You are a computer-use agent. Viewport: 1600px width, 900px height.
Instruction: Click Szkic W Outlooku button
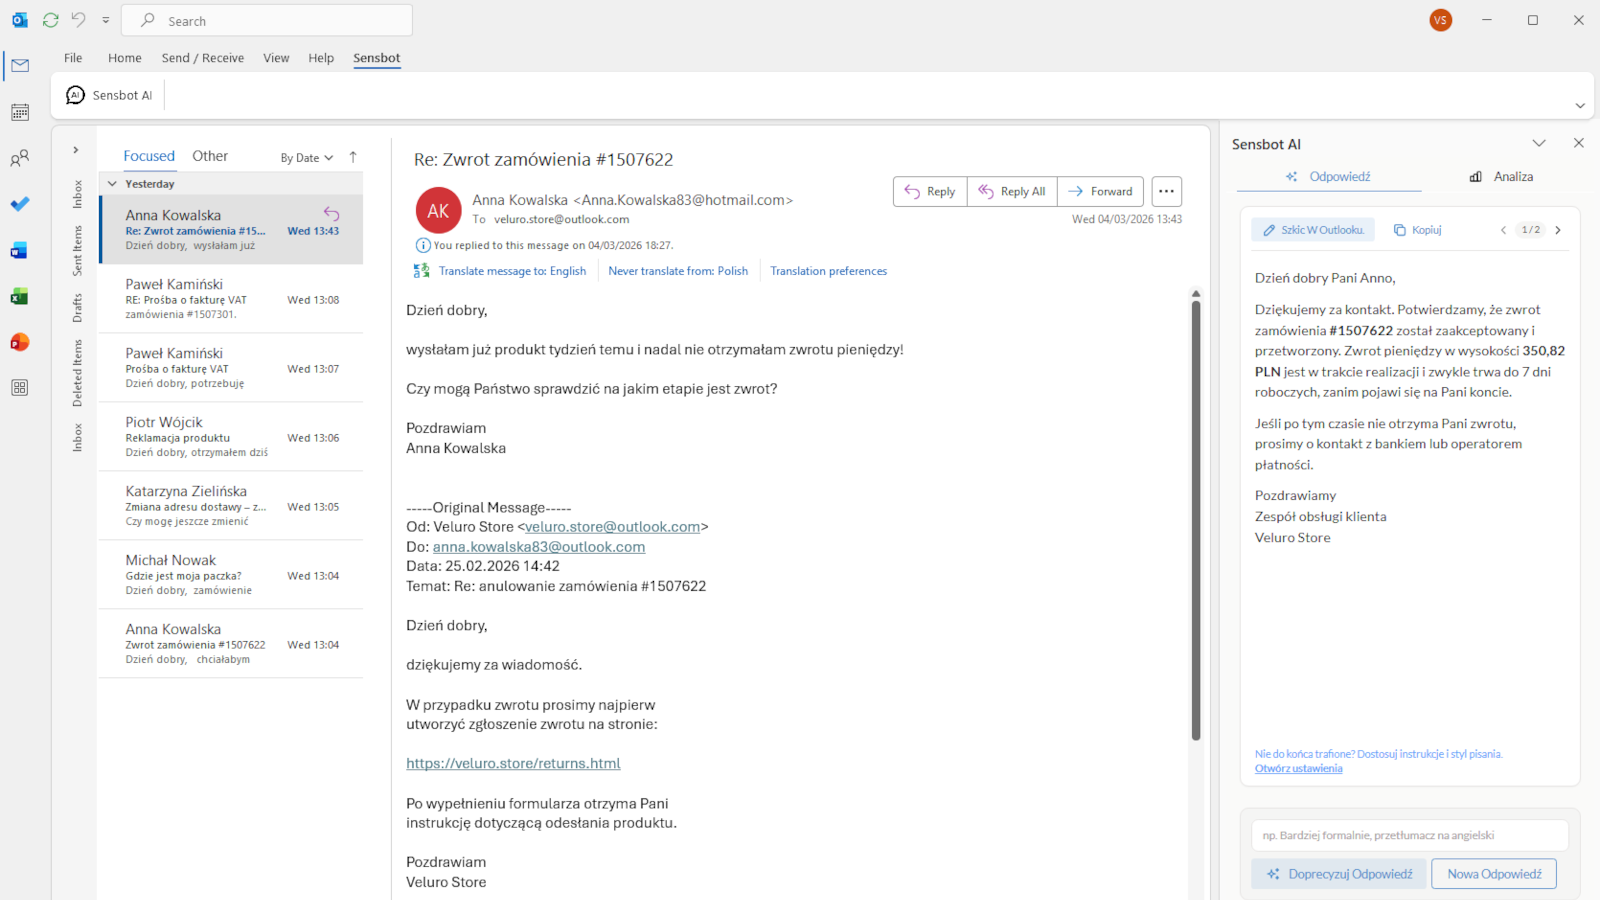click(1313, 230)
